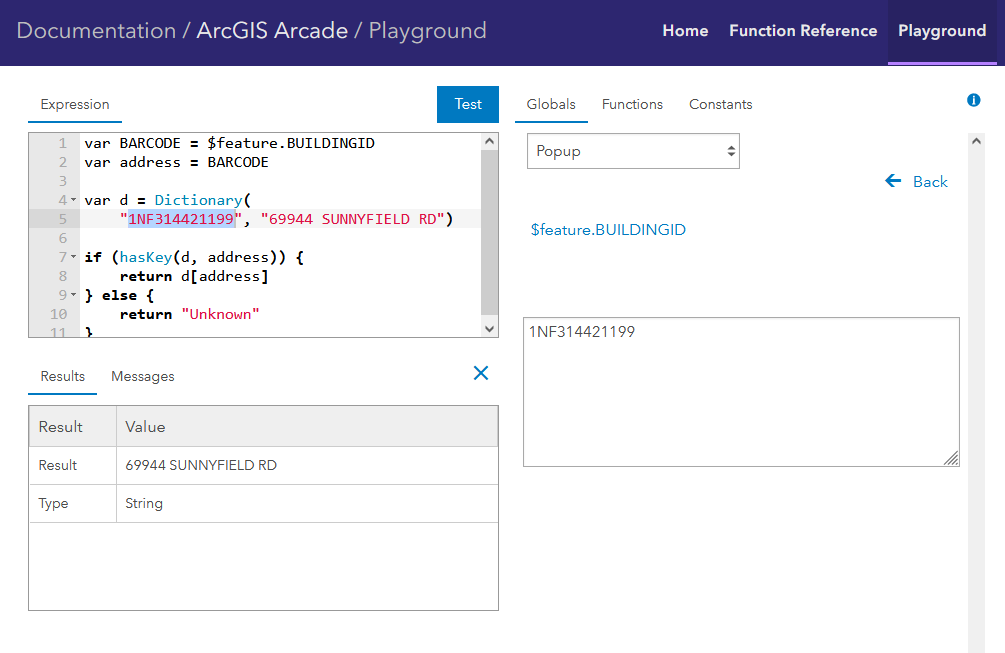The width and height of the screenshot is (1005, 653).
Task: Select Home in the top navigation
Action: [685, 31]
